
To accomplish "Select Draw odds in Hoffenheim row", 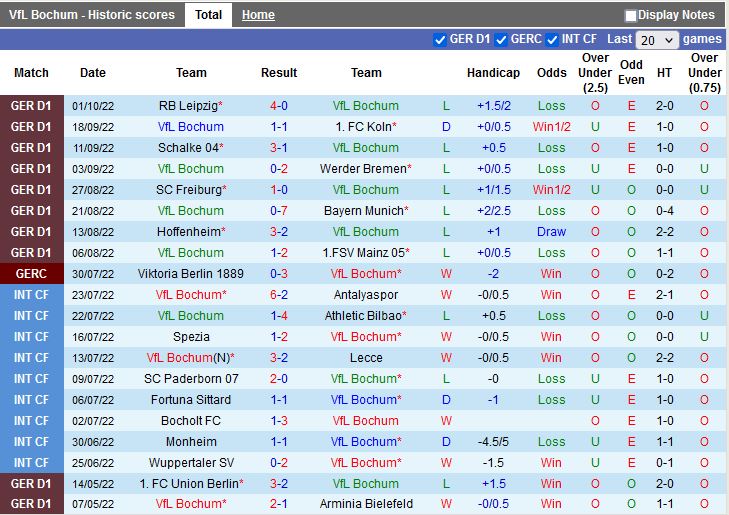I will click(x=551, y=231).
